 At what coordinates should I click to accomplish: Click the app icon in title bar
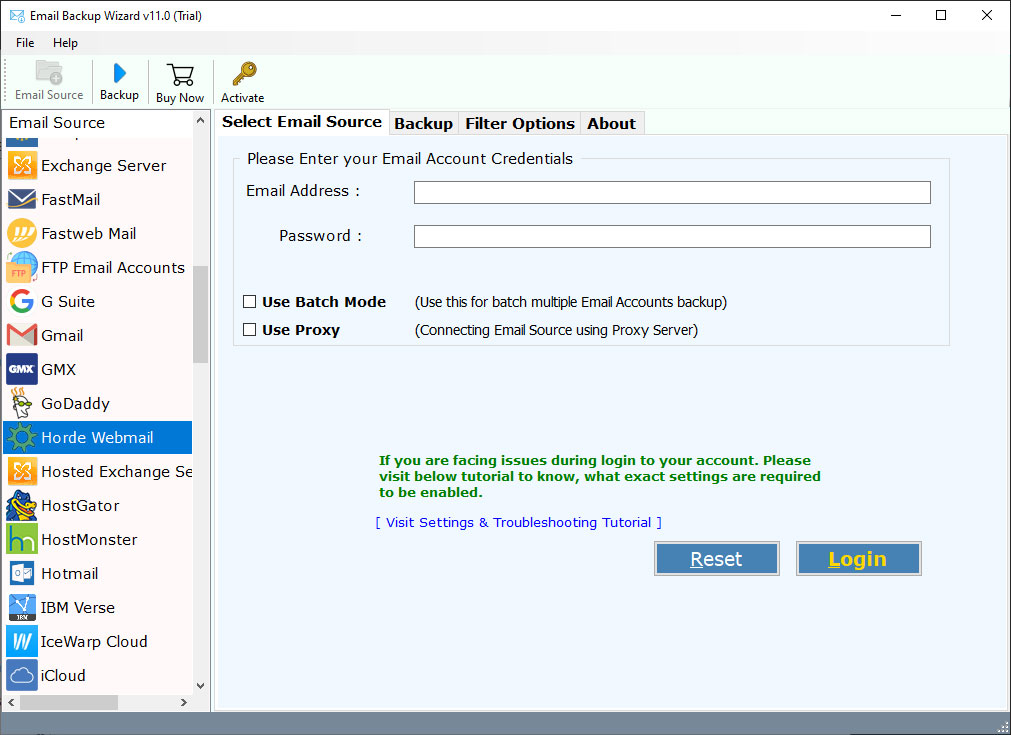click(17, 15)
